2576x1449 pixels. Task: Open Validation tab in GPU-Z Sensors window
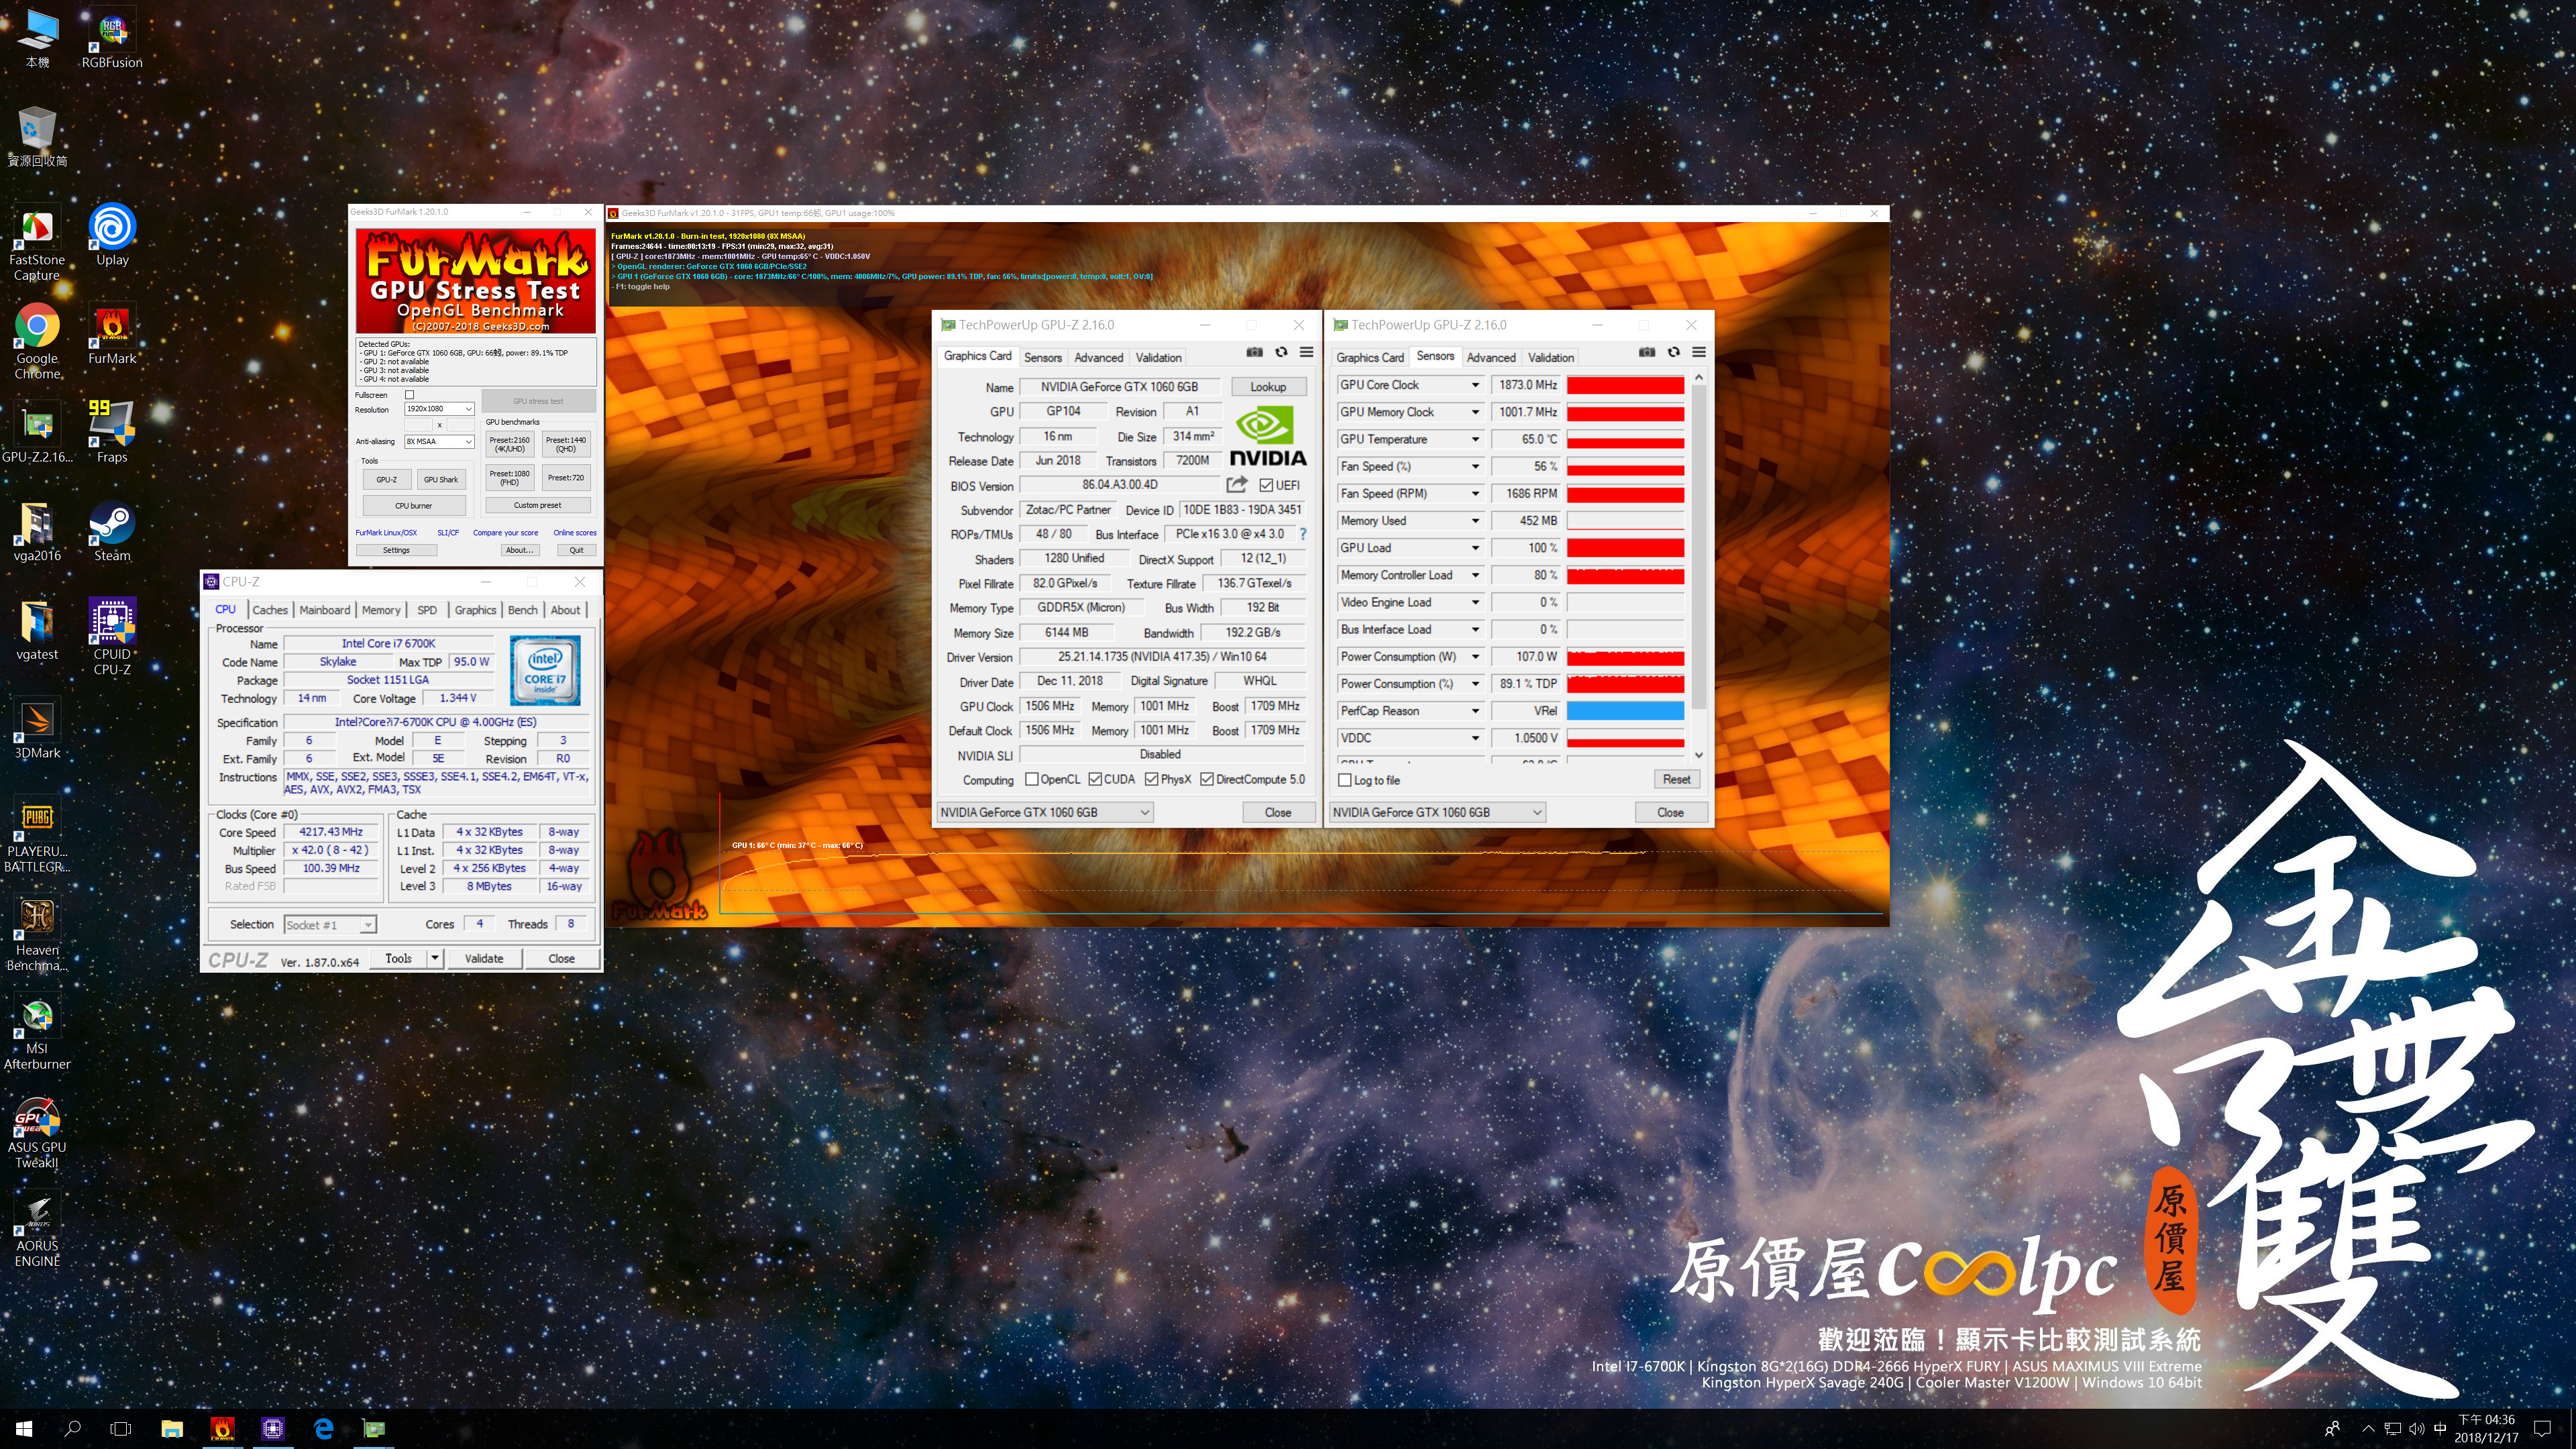[x=1550, y=357]
